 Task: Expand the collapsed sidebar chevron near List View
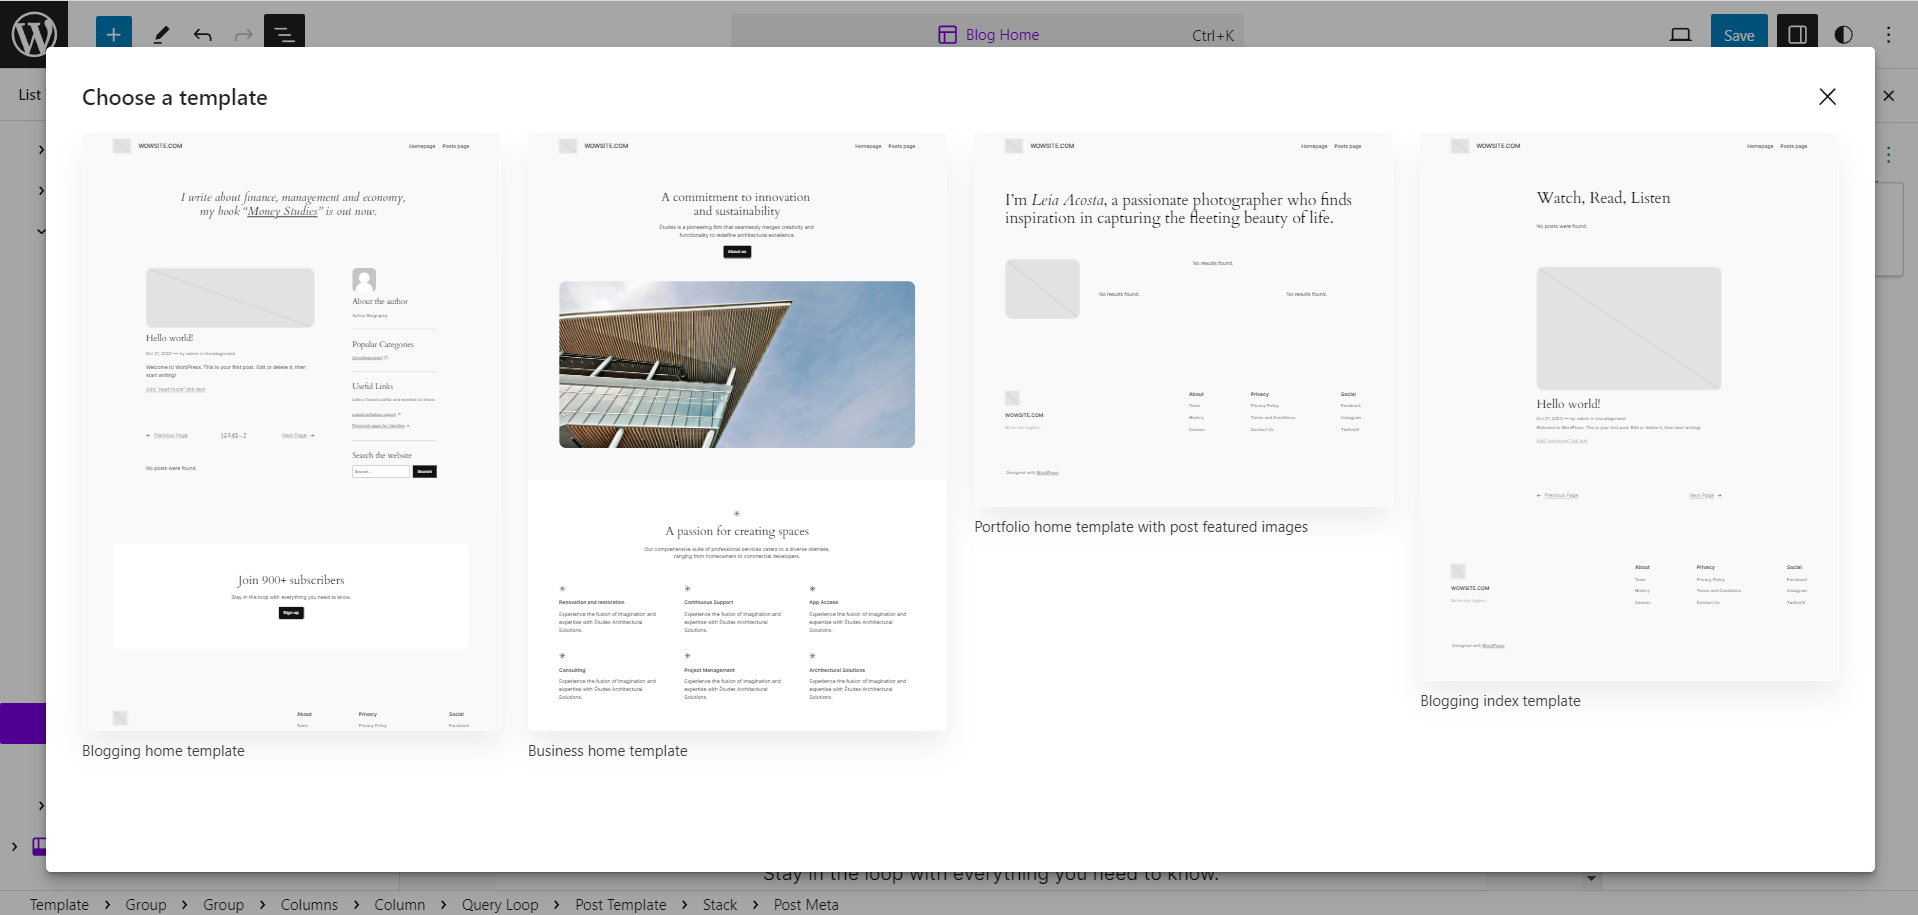[41, 150]
